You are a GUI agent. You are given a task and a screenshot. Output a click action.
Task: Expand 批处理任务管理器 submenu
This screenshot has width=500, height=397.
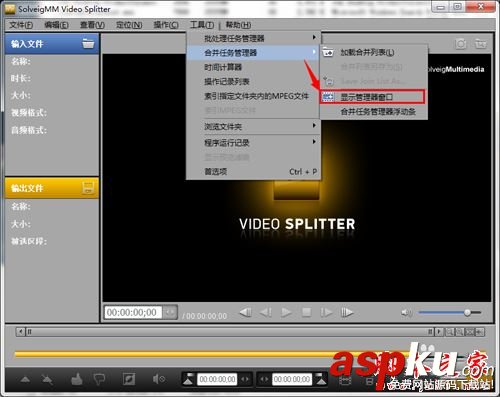[253, 38]
